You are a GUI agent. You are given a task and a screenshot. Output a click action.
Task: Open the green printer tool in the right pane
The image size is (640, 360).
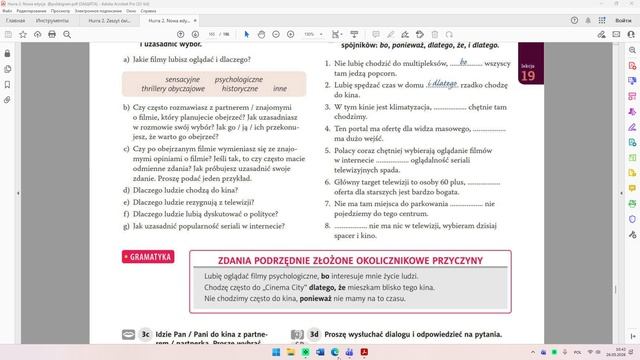[632, 204]
